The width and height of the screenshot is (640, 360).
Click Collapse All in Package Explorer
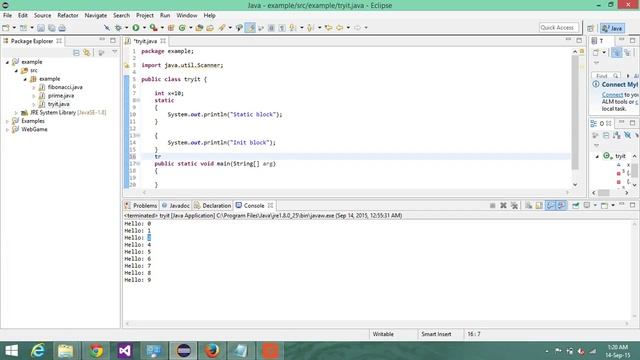pos(76,53)
